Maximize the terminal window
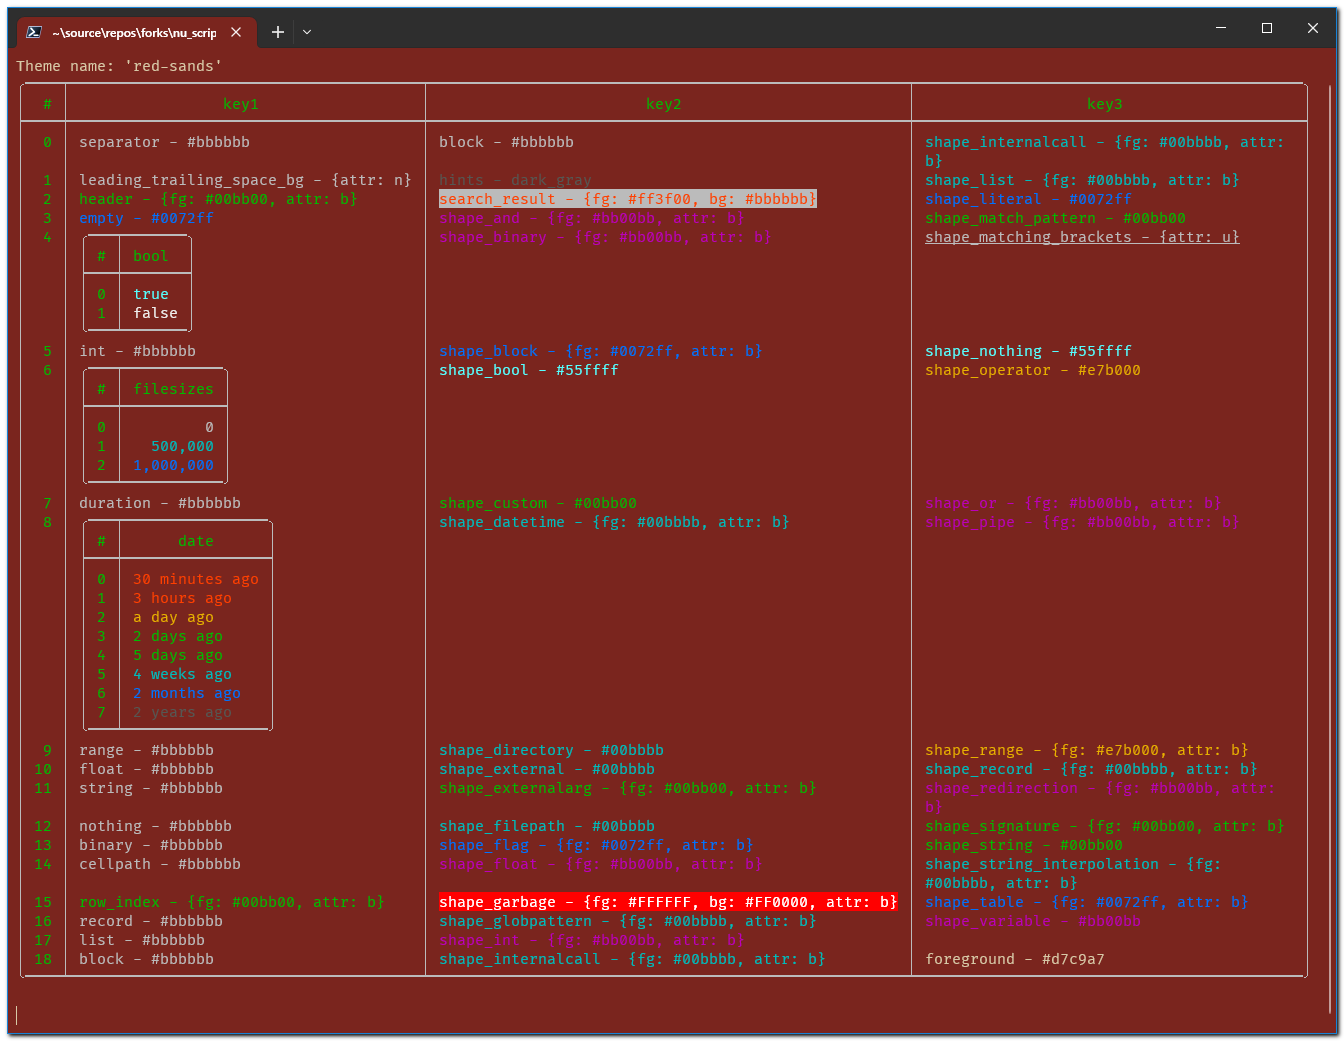Viewport: 1344px width, 1041px height. click(1267, 28)
